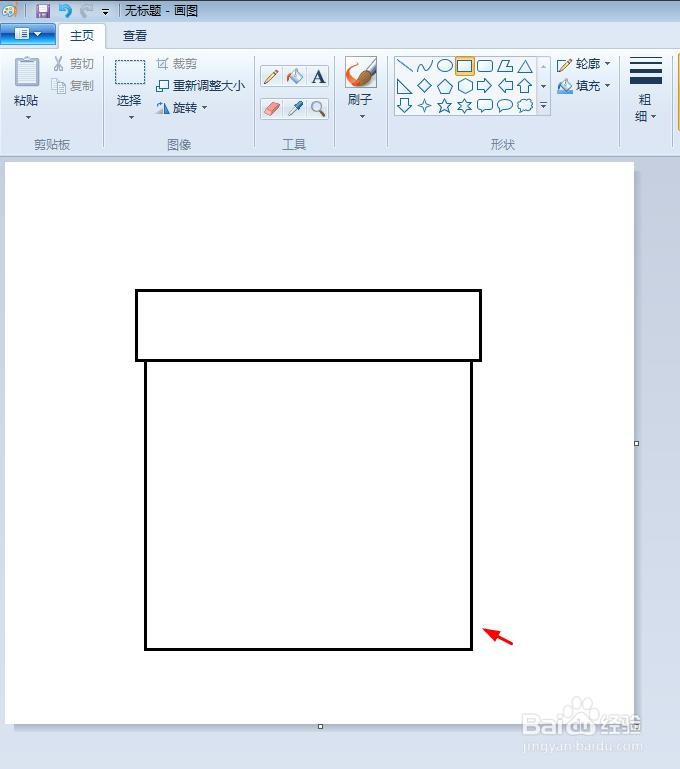Image resolution: width=680 pixels, height=769 pixels.
Task: Pick the Six-point star shape
Action: point(465,105)
